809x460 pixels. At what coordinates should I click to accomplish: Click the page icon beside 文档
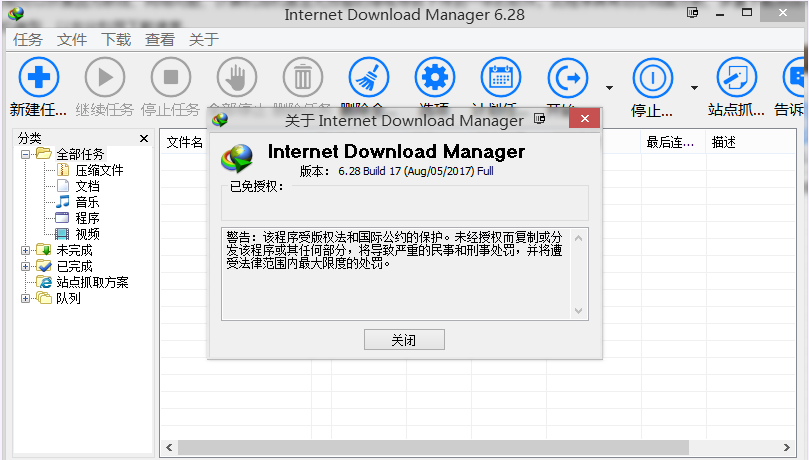[x=62, y=186]
